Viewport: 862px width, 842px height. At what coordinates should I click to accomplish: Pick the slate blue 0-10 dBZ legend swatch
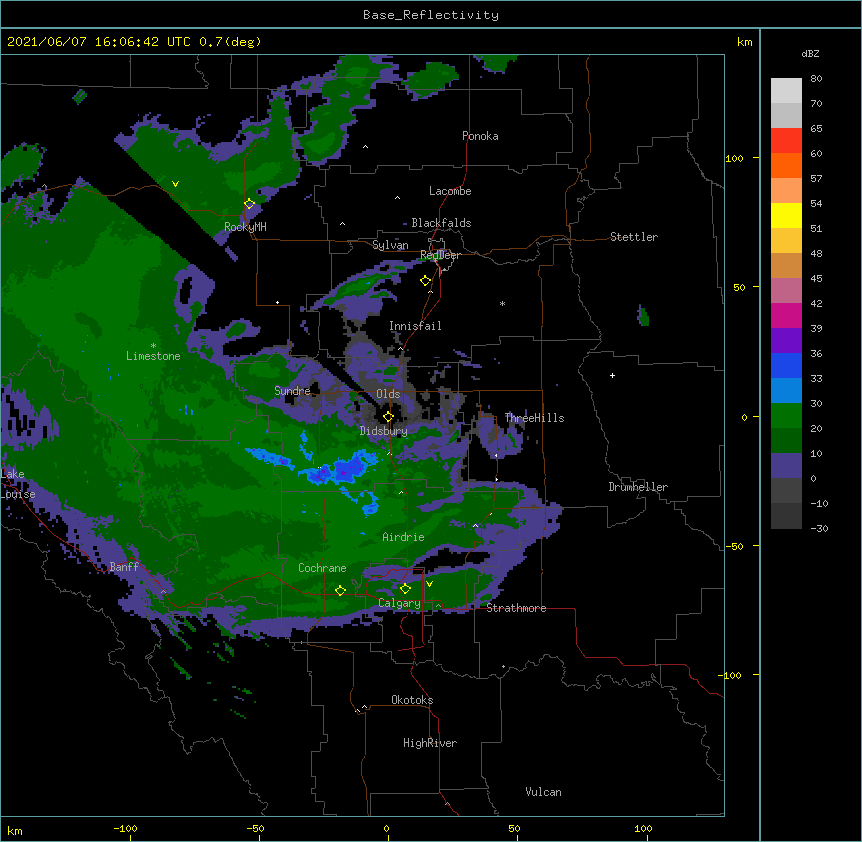pyautogui.click(x=786, y=466)
